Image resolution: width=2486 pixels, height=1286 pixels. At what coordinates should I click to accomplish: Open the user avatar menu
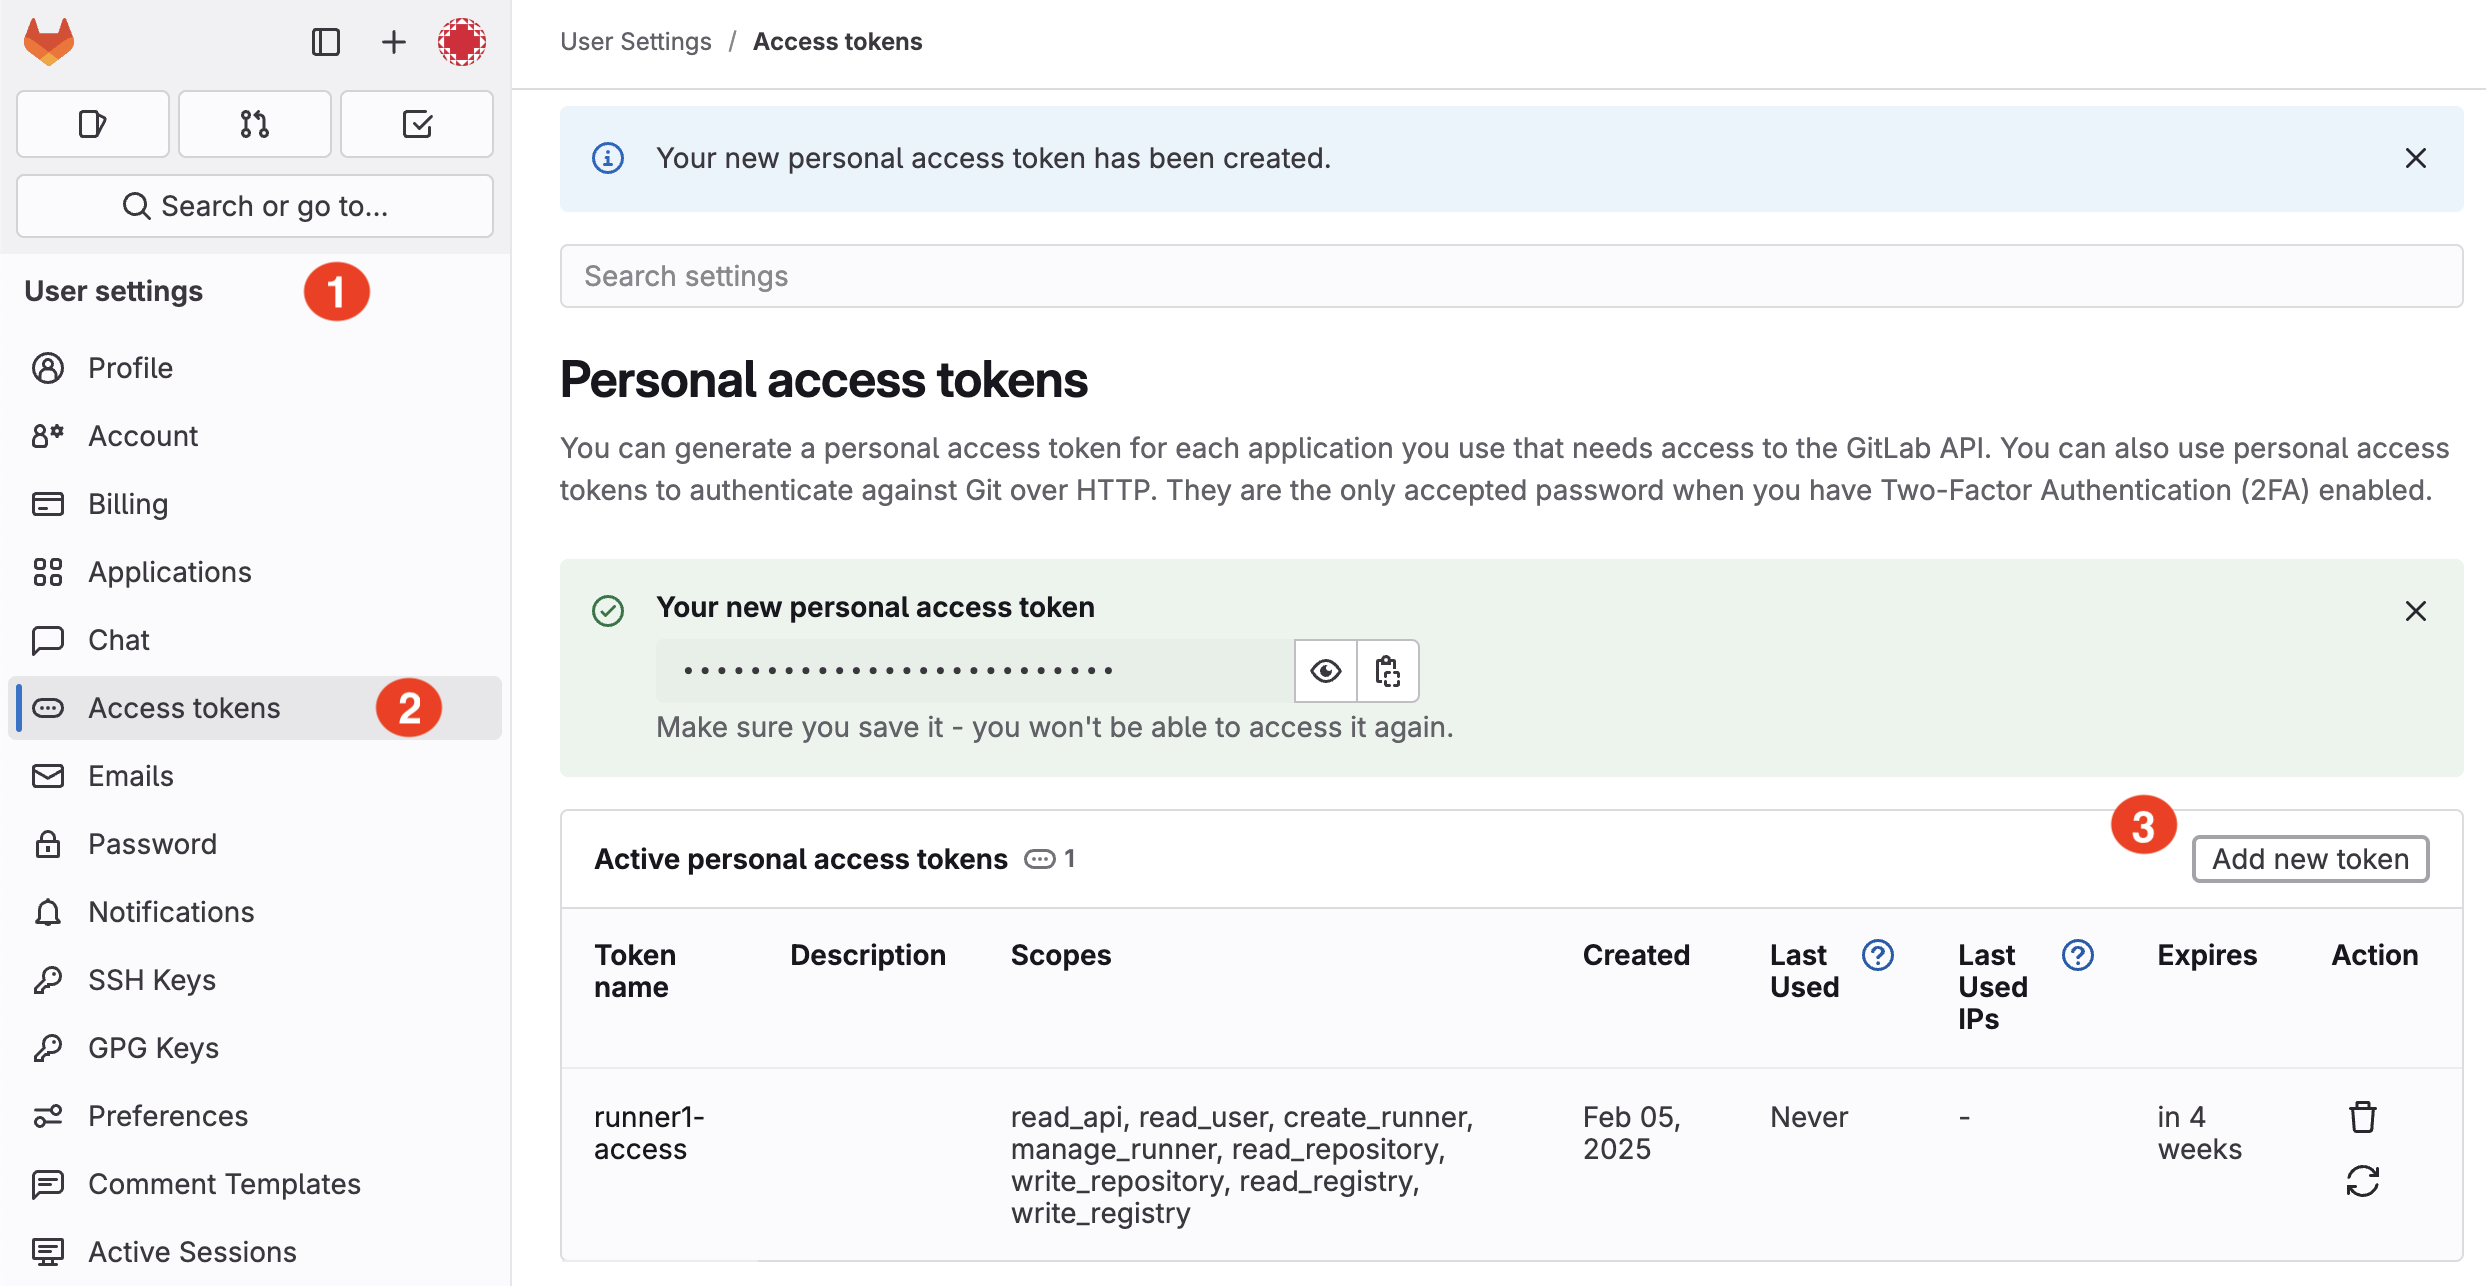(462, 42)
